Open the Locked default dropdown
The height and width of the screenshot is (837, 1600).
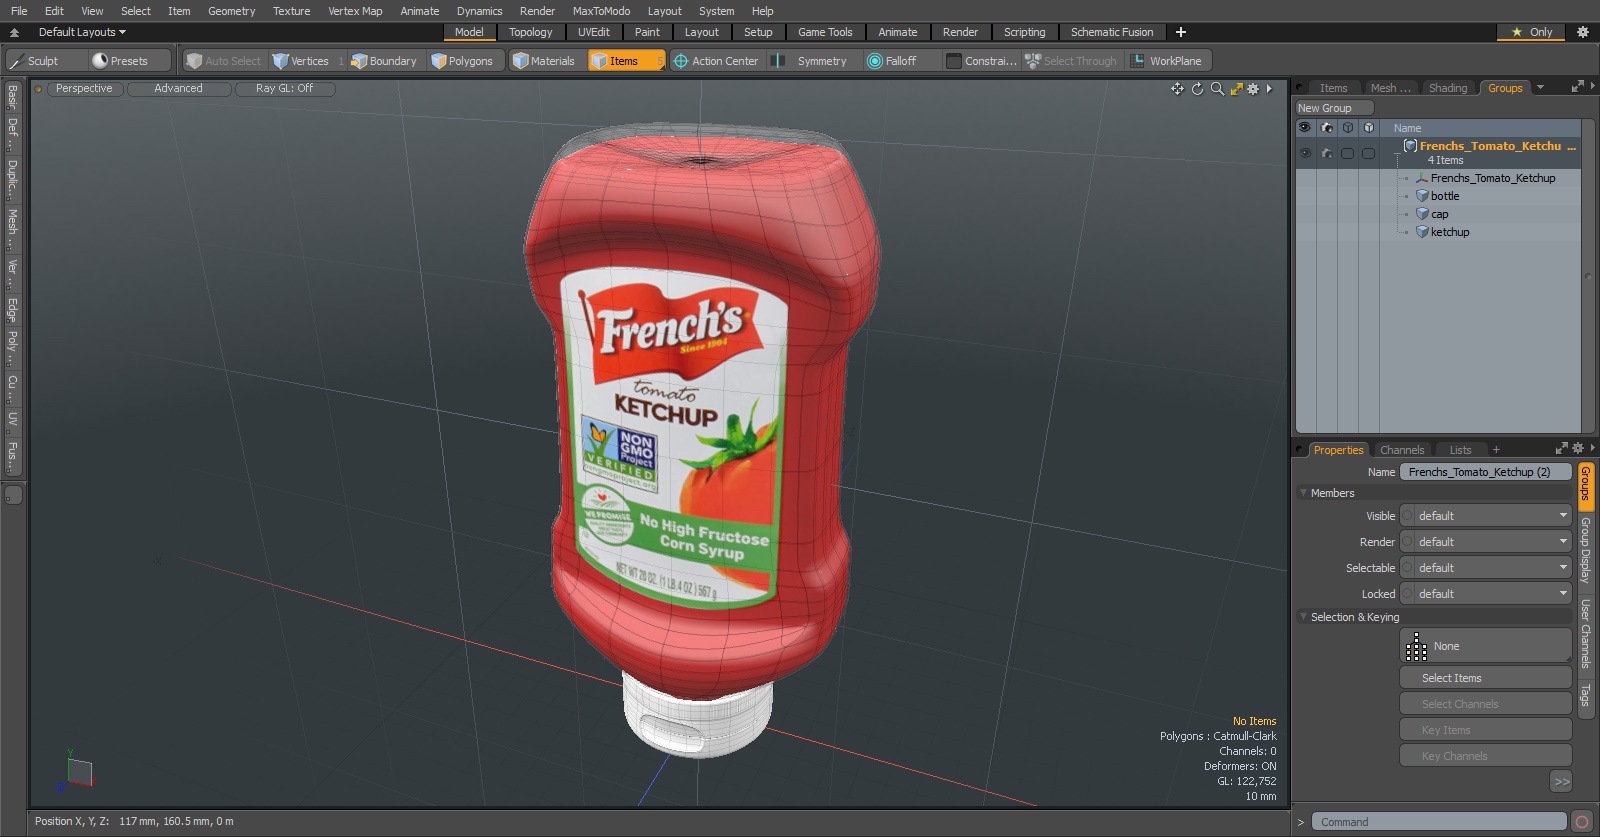point(1493,594)
